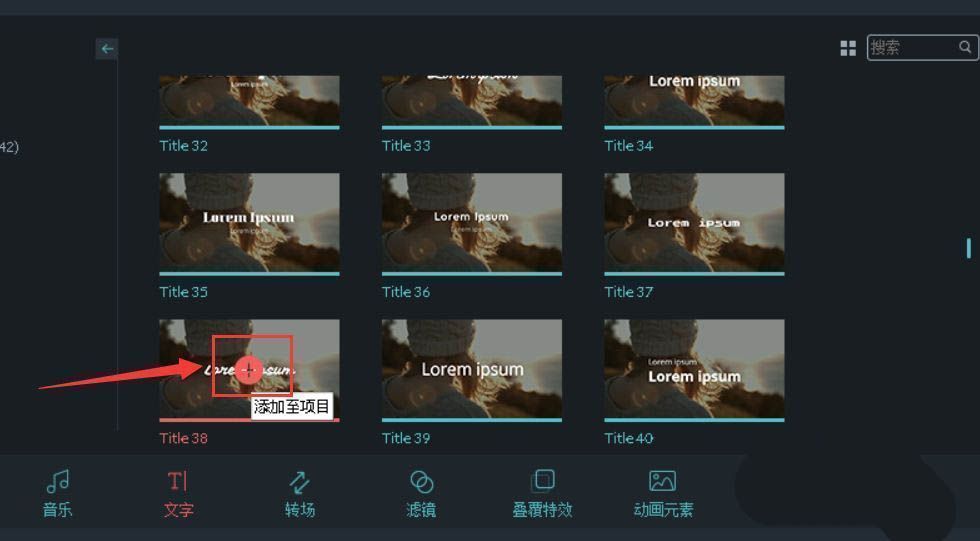Pick the Title 39 thumbnail
The height and width of the screenshot is (541, 980).
471,368
